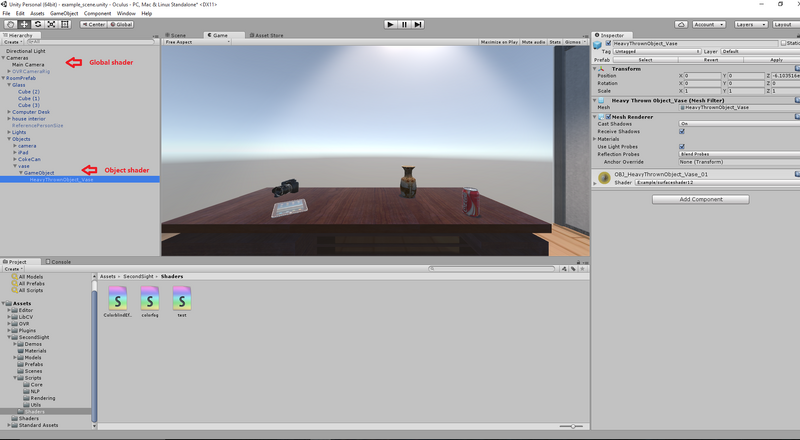Select the iPad object in Hierarchy

pos(23,153)
